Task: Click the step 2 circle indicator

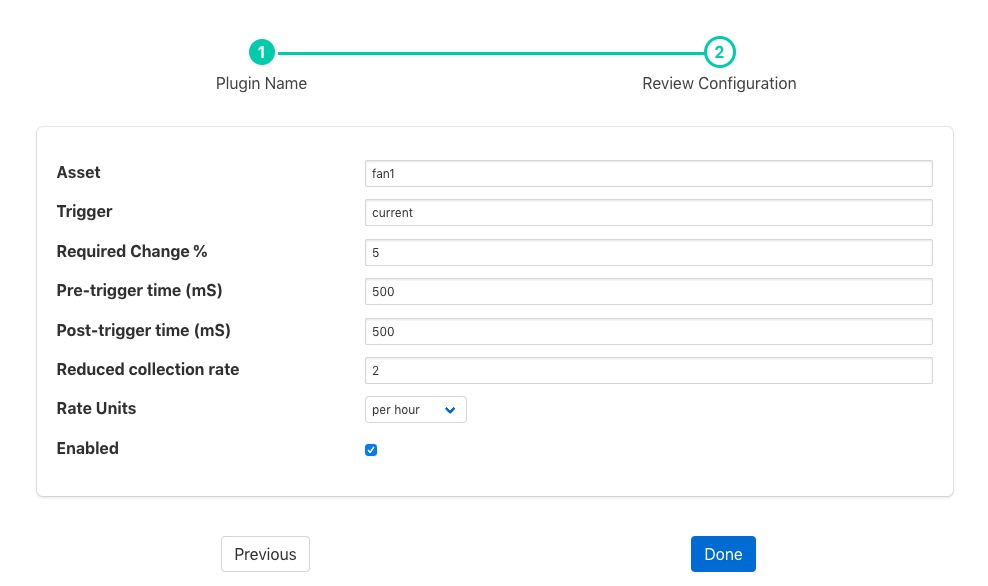Action: (719, 52)
